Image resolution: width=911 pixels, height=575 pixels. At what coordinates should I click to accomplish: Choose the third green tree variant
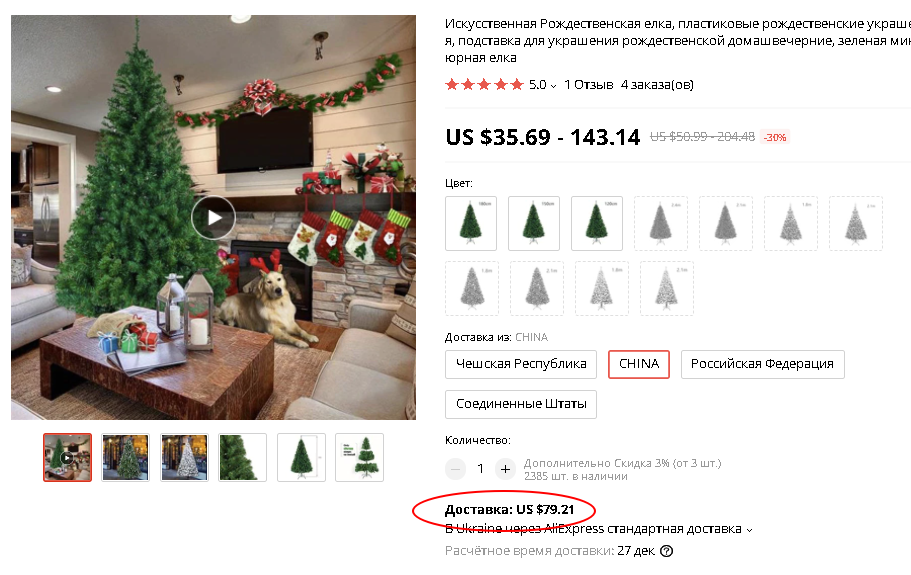[x=597, y=224]
